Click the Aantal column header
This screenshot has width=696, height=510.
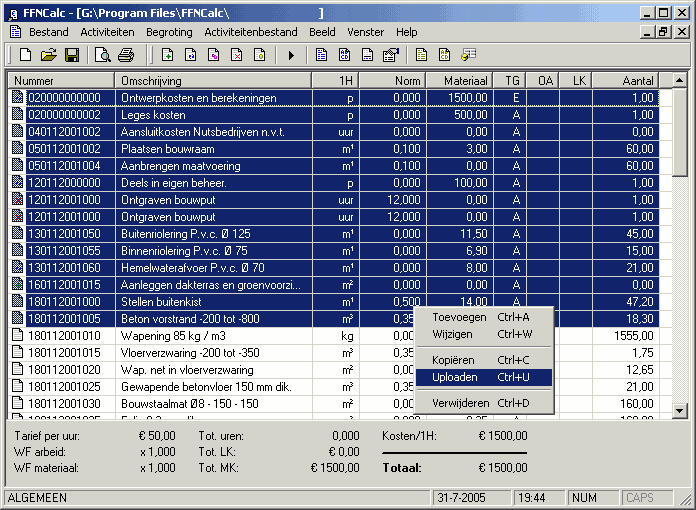click(x=626, y=81)
